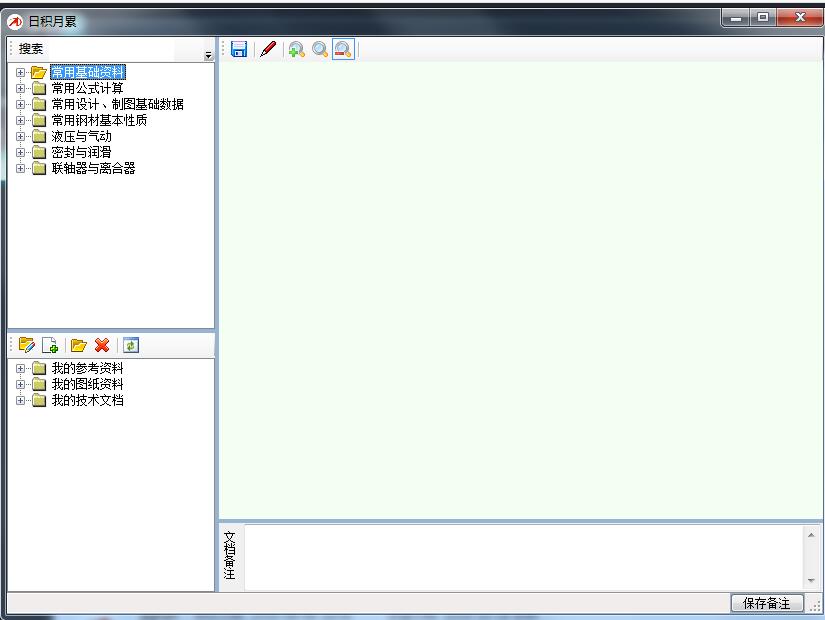Click folder icon beside 液压与气动

click(39, 136)
